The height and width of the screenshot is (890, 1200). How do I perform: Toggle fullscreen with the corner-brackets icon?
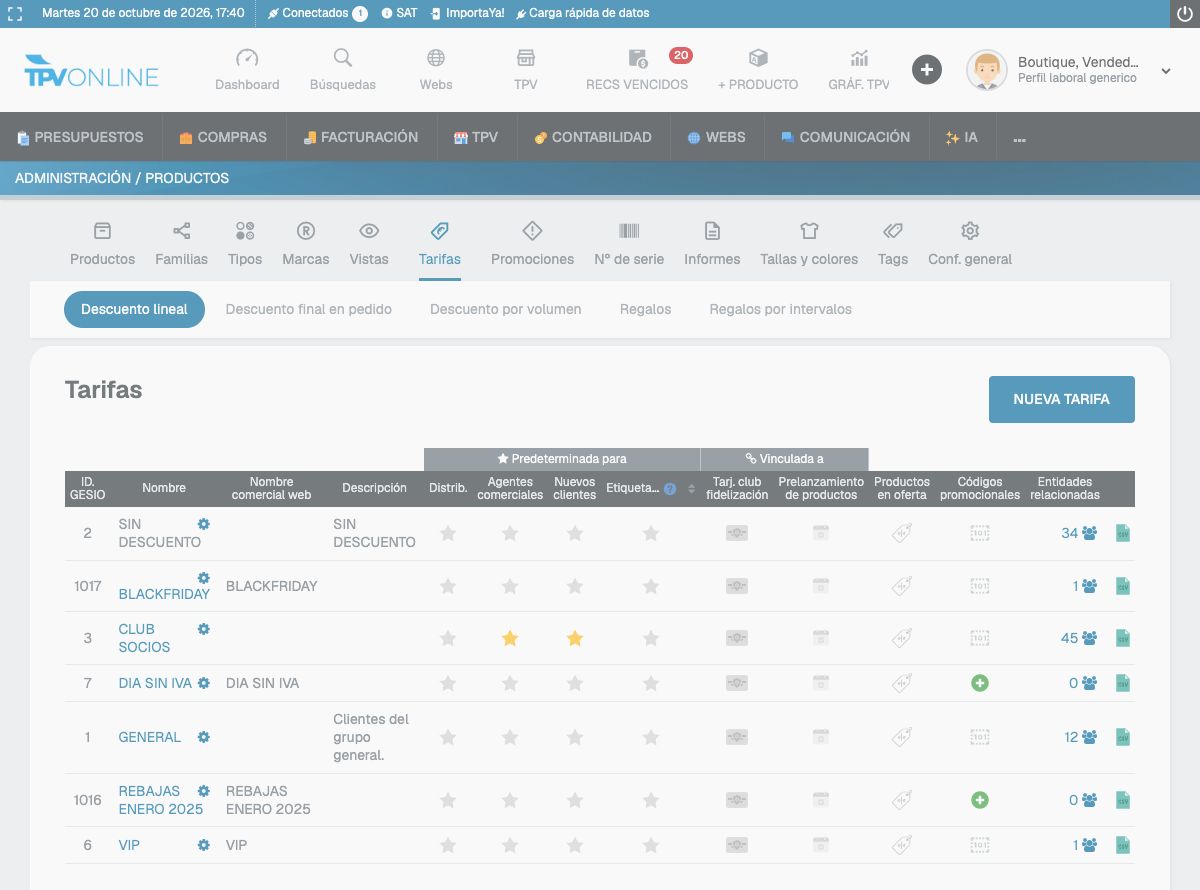15,14
